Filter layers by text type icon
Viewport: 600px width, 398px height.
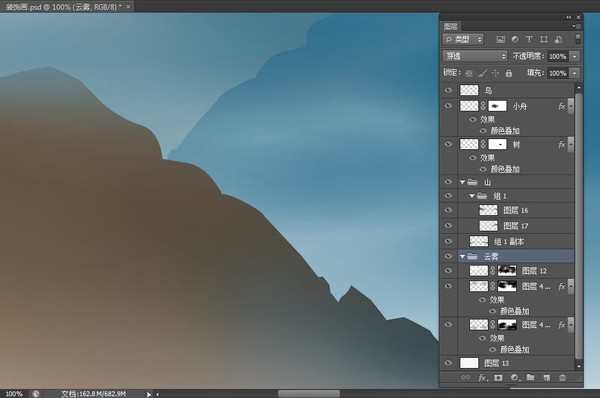click(529, 39)
